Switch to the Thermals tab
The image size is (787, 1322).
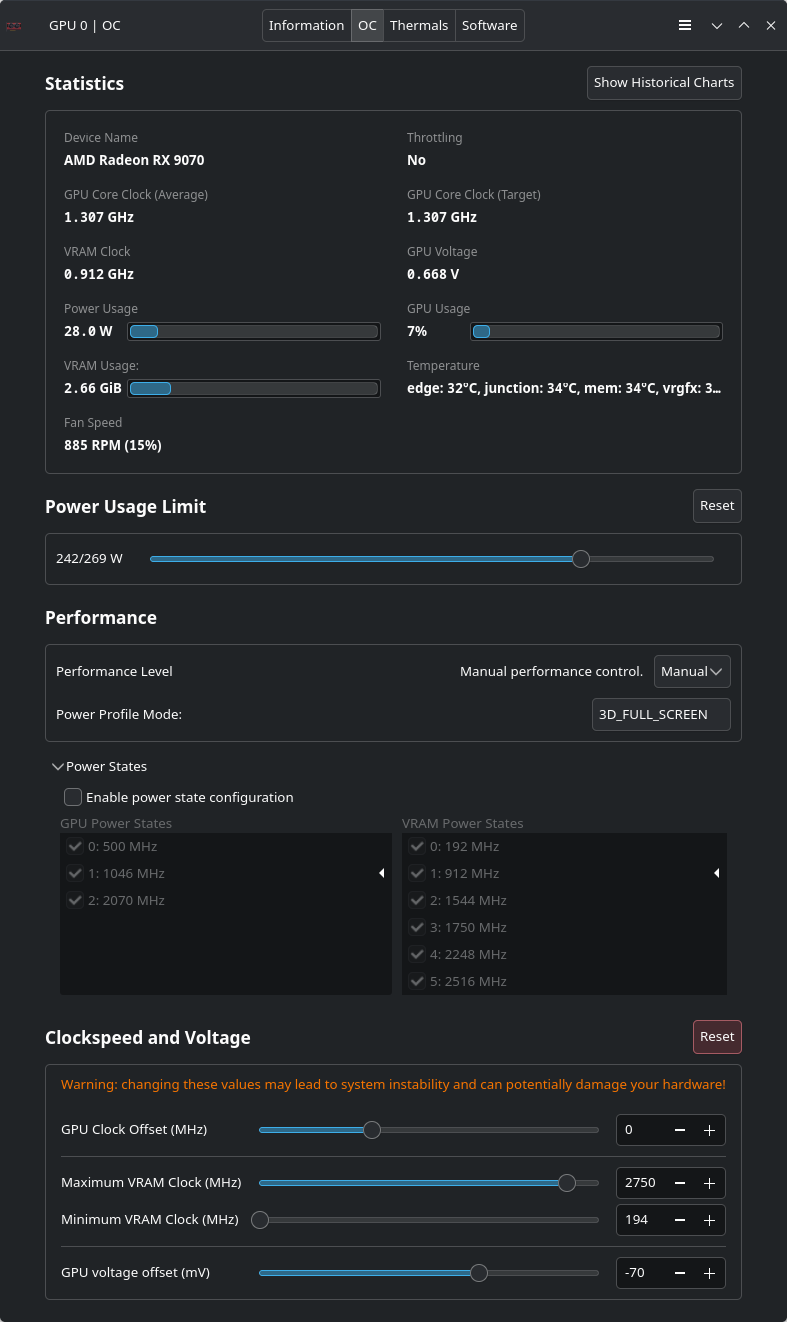[x=419, y=25]
